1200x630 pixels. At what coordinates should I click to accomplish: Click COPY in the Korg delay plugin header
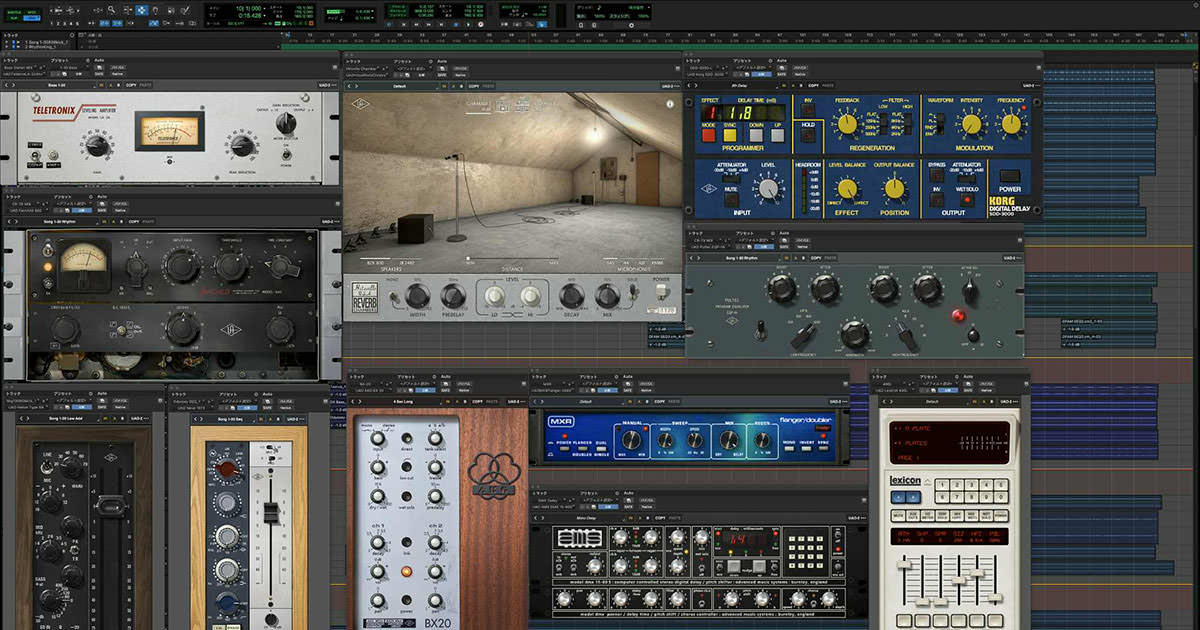point(816,87)
